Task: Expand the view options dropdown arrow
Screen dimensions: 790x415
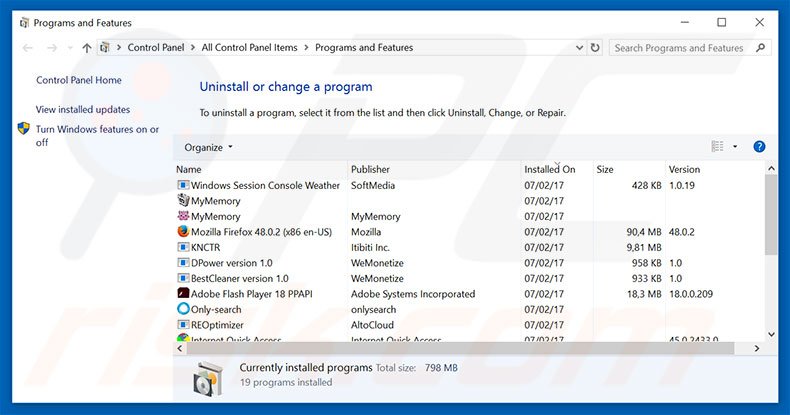Action: 735,146
